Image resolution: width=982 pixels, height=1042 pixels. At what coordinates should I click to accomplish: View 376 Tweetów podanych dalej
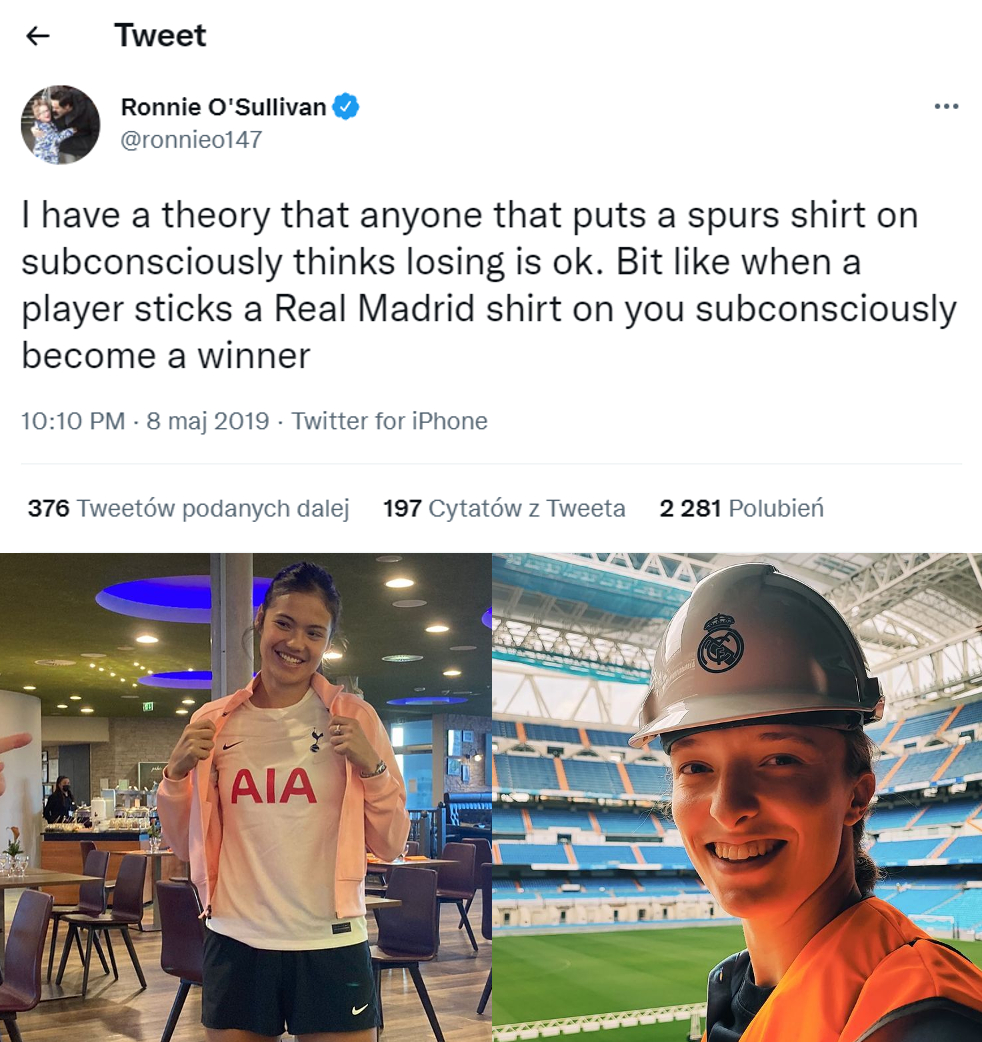[189, 508]
